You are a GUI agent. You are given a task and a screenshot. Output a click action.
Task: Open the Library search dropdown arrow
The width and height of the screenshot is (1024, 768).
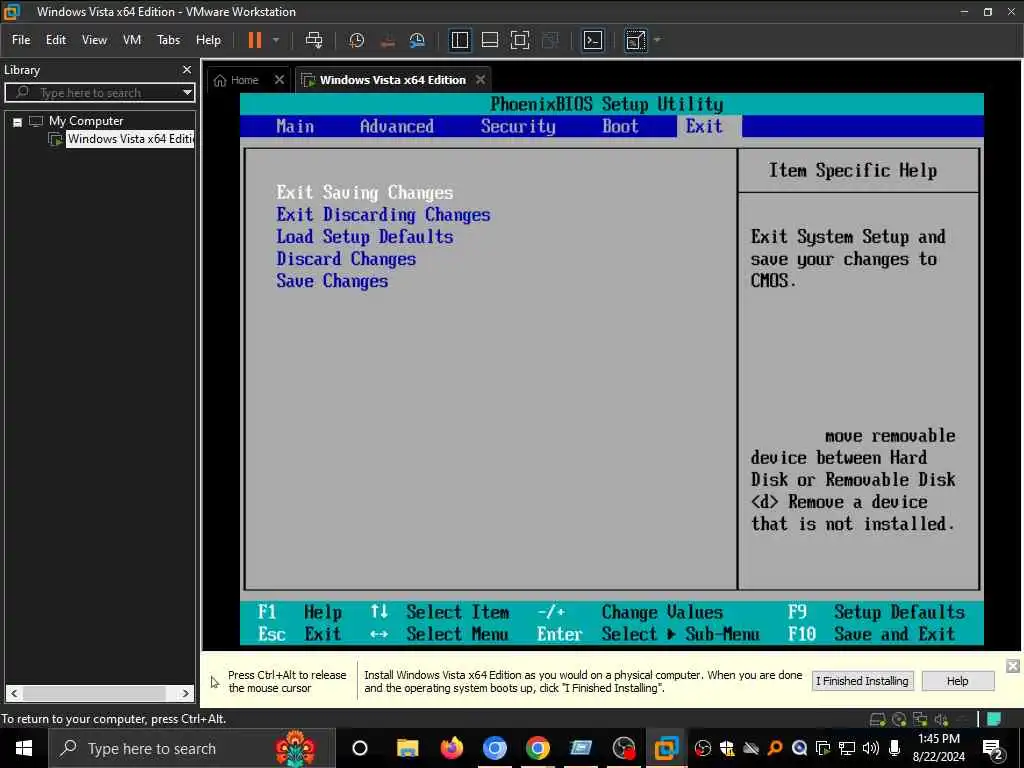(x=187, y=93)
